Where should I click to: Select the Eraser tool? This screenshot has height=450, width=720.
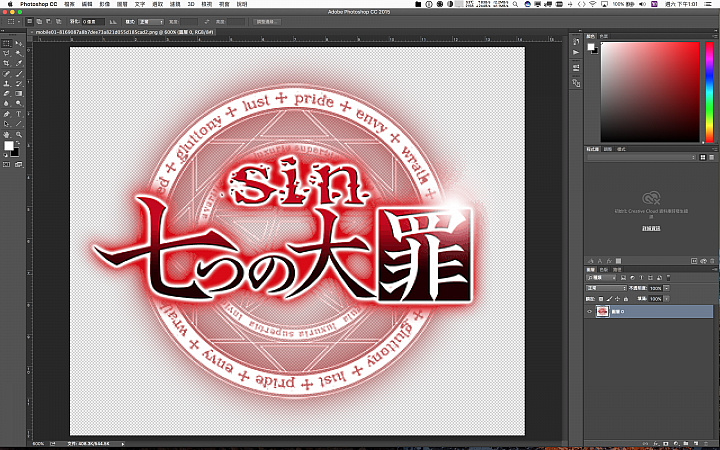6,93
